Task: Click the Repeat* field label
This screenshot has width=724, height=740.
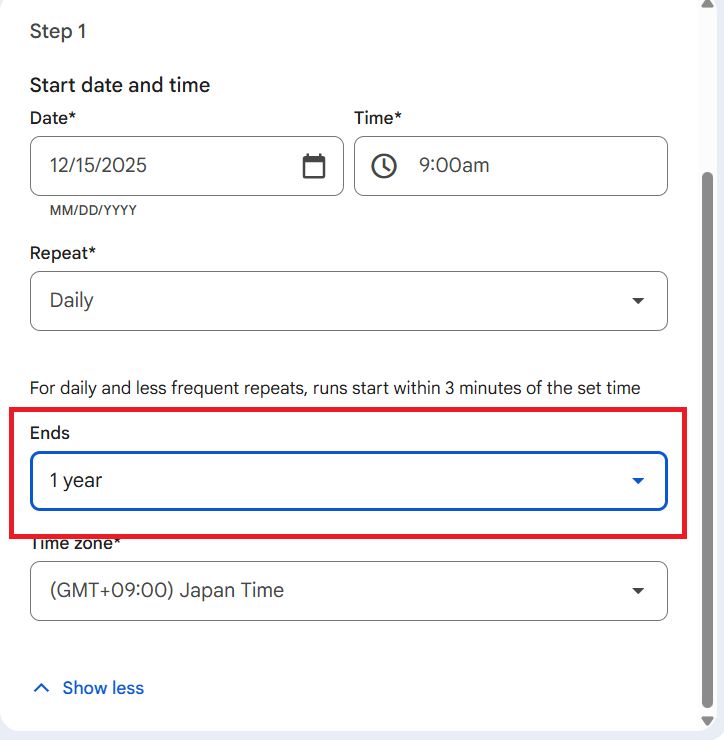Action: click(x=63, y=253)
